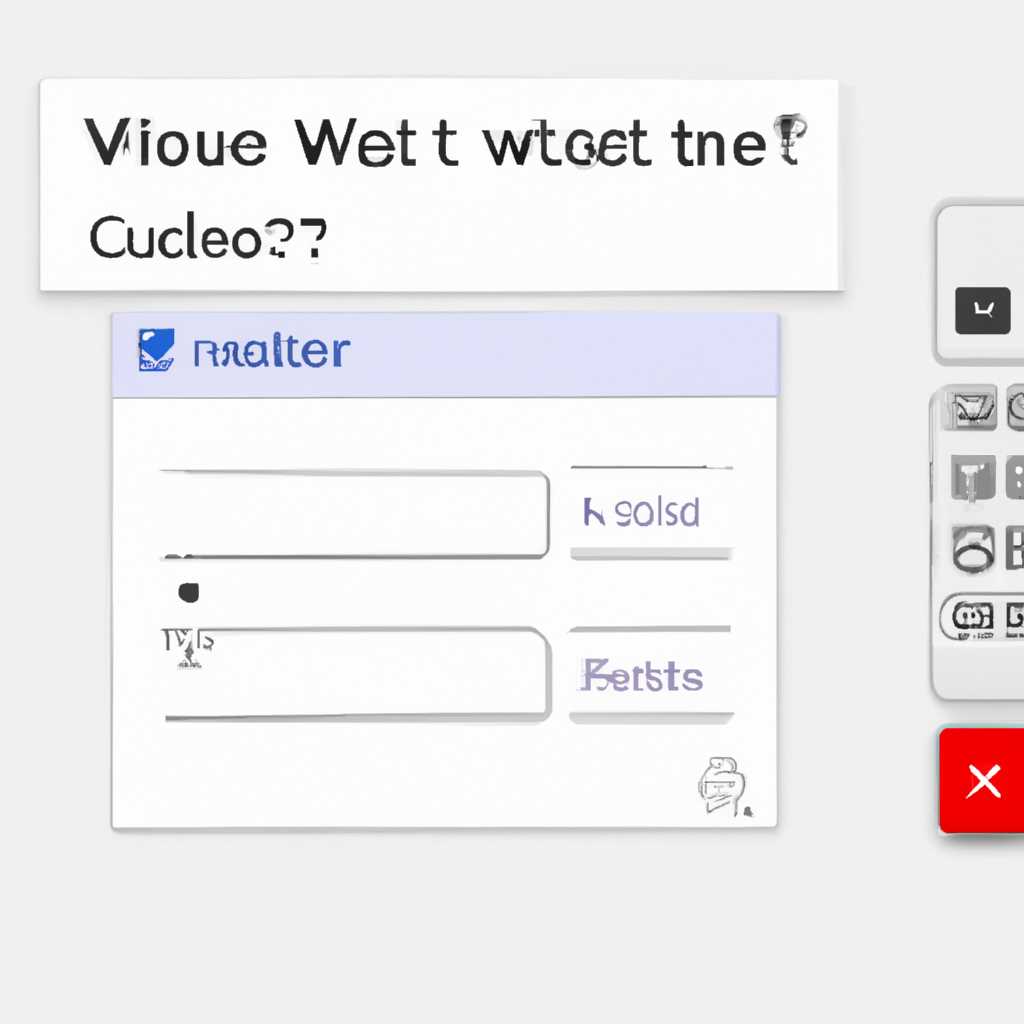Click the partially visible grid icon beside ring
This screenshot has width=1024, height=1024.
1015,548
